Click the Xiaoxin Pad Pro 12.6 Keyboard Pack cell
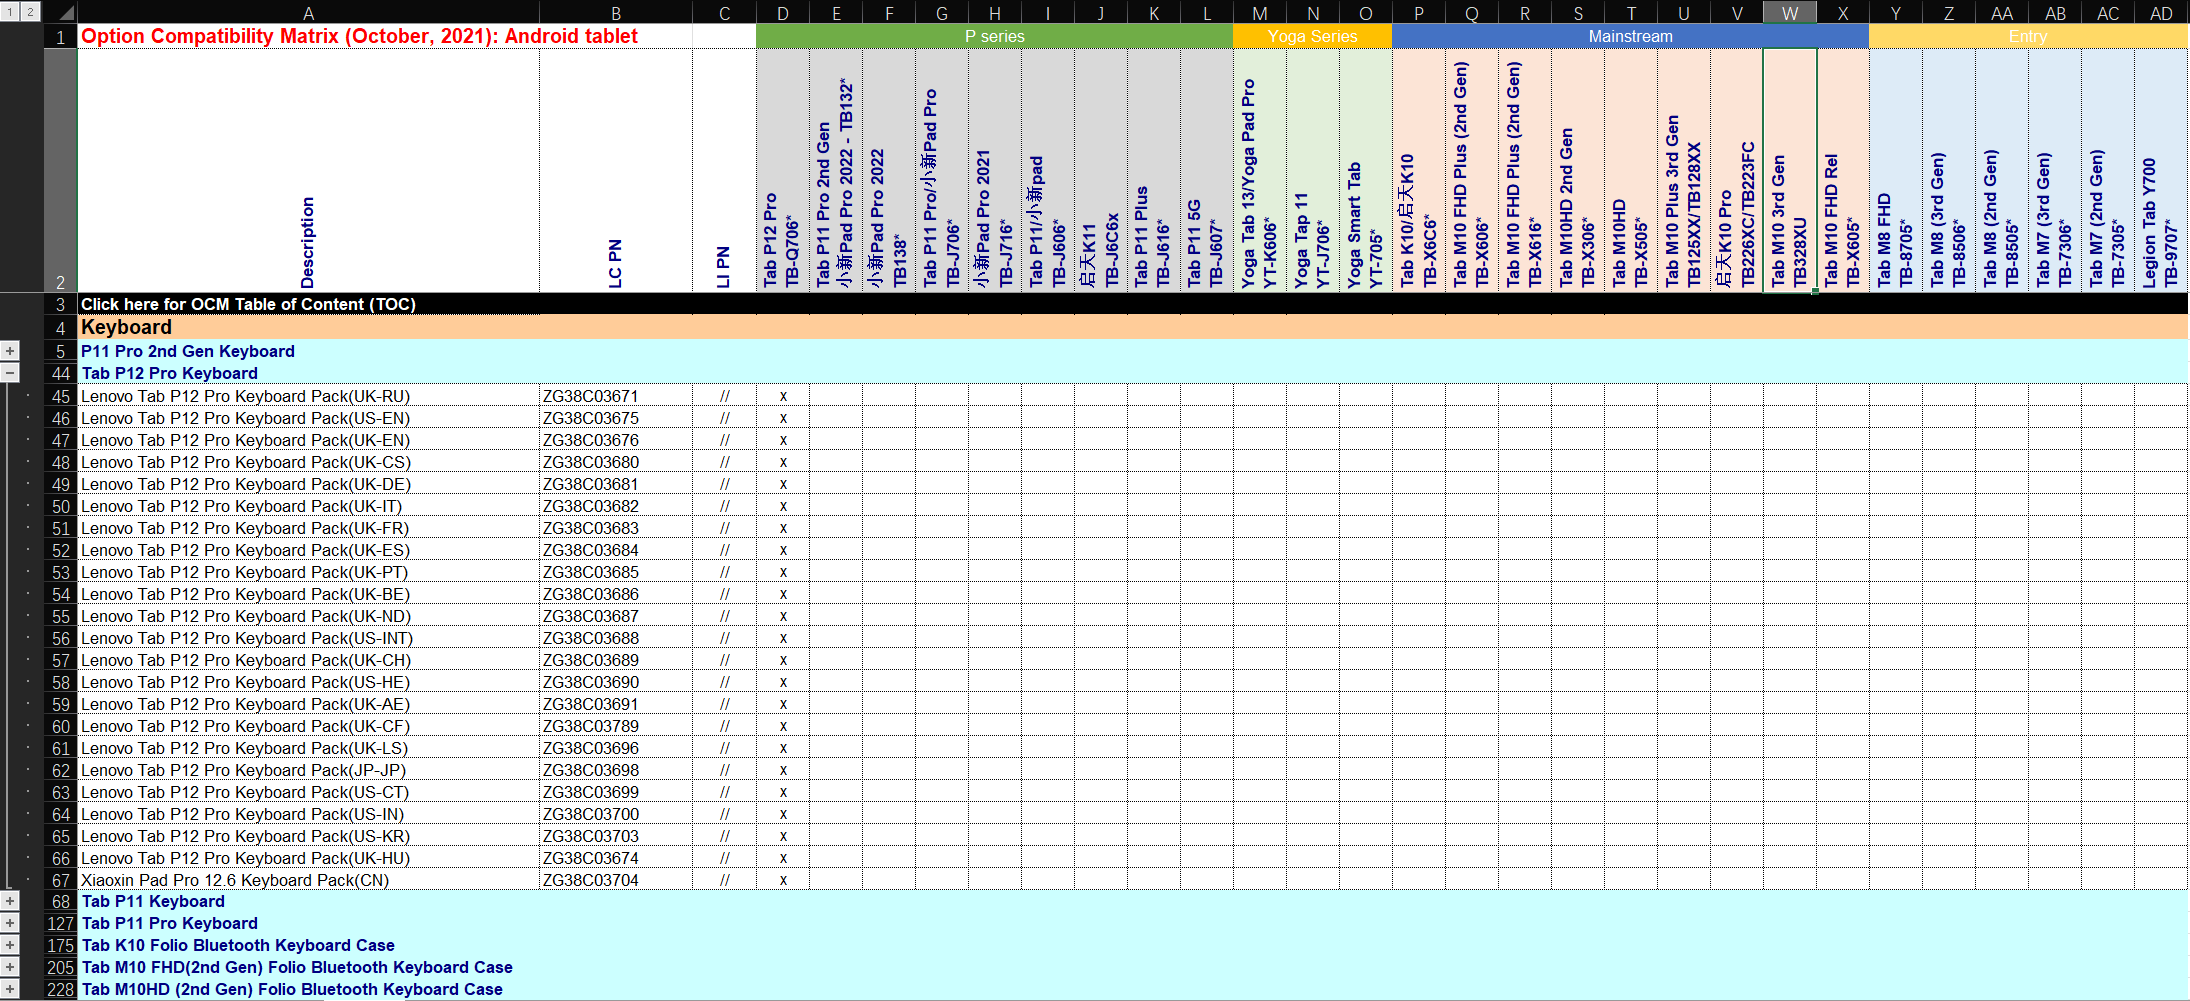2190x1001 pixels. point(308,880)
